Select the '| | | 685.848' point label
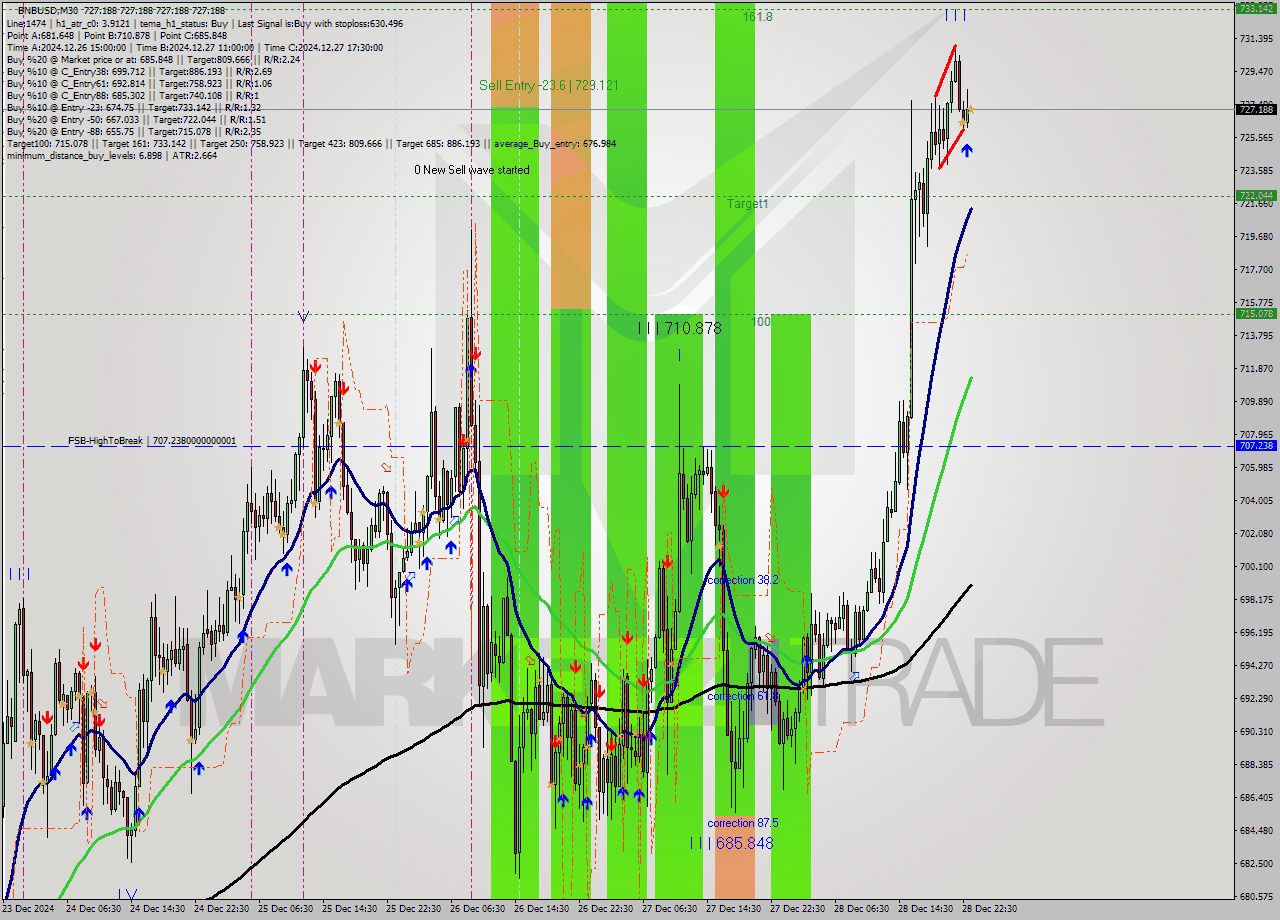 coord(731,843)
